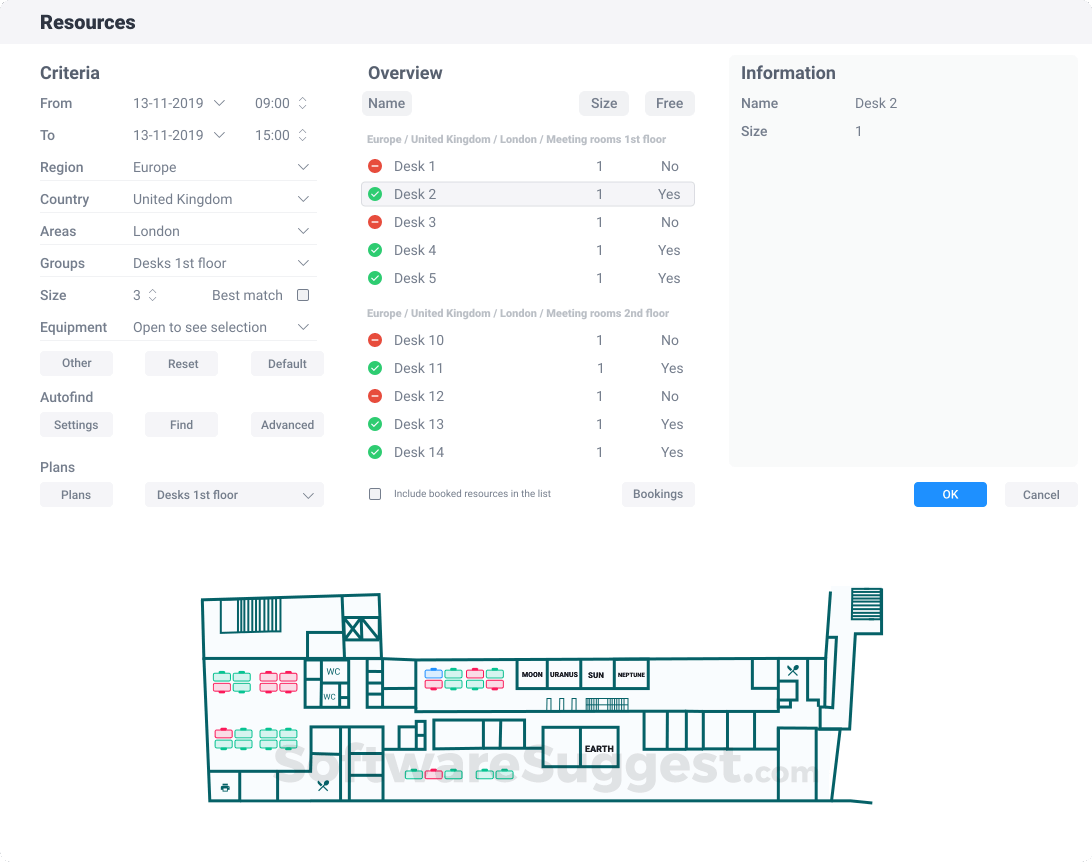The height and width of the screenshot is (862, 1092).
Task: Sort the overview by the Free column
Action: click(669, 103)
